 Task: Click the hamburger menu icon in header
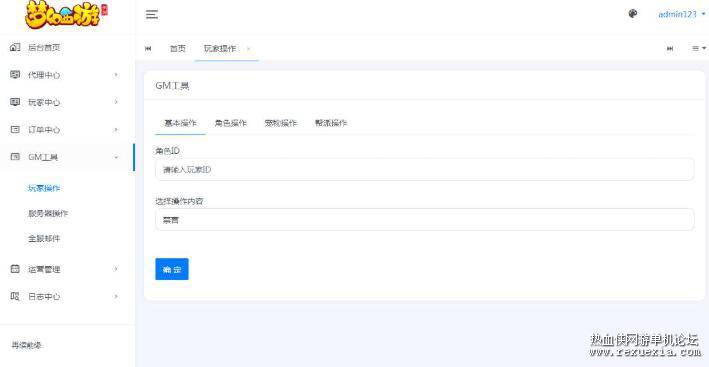click(152, 14)
